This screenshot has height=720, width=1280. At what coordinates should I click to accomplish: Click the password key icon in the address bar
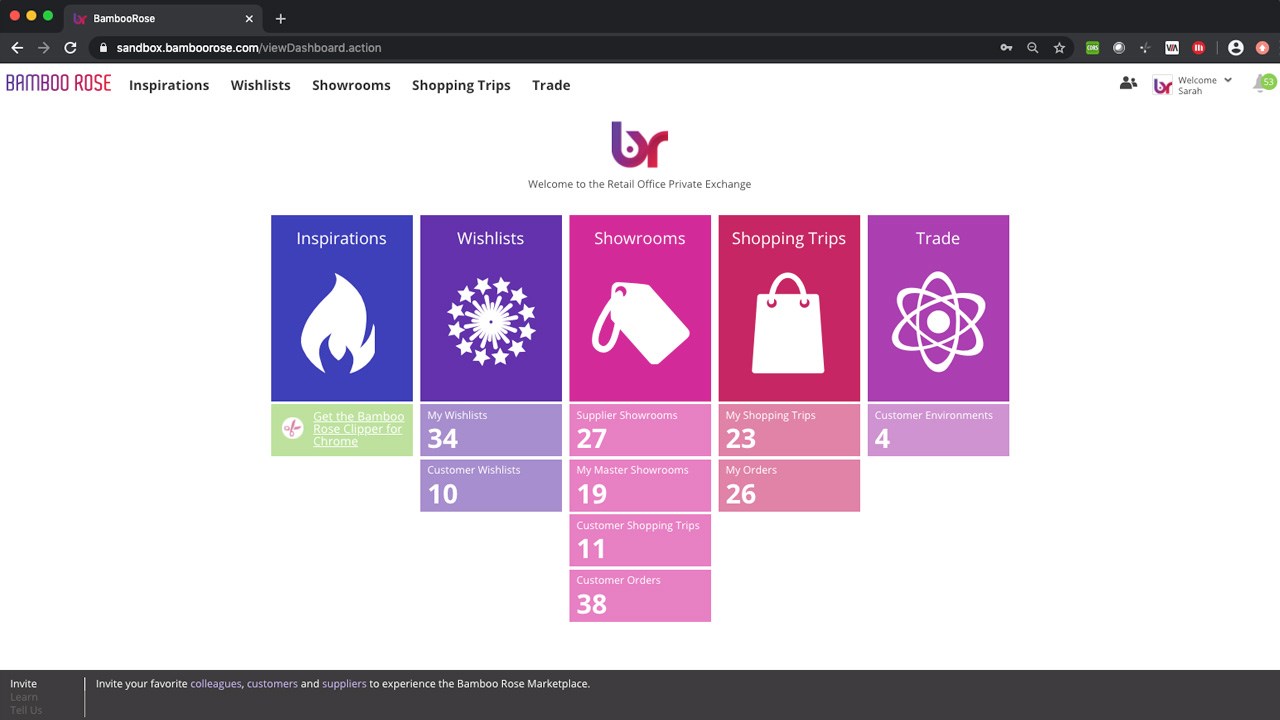pos(1006,47)
